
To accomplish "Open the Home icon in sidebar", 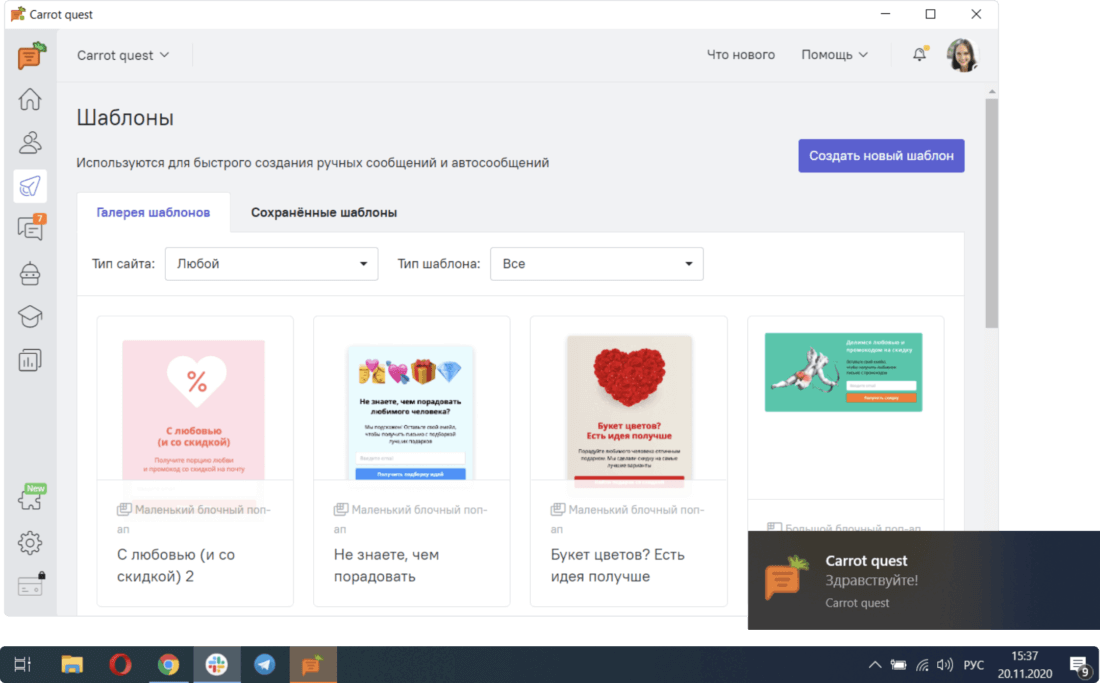I will pos(30,99).
